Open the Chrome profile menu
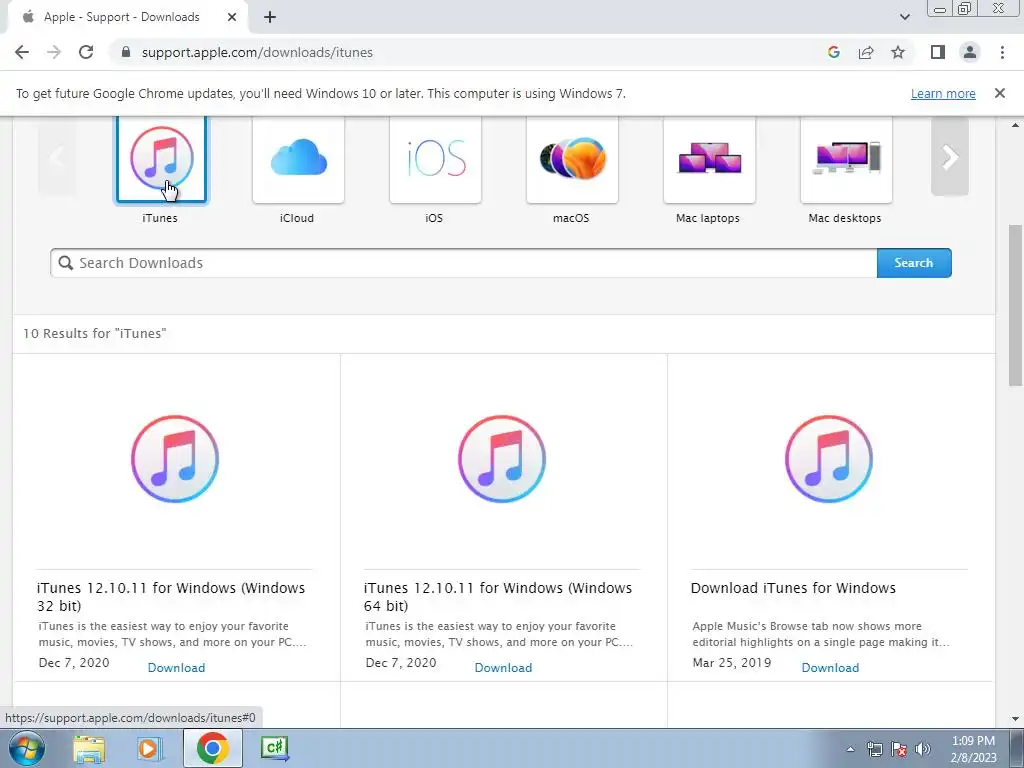Image resolution: width=1024 pixels, height=768 pixels. coord(970,52)
